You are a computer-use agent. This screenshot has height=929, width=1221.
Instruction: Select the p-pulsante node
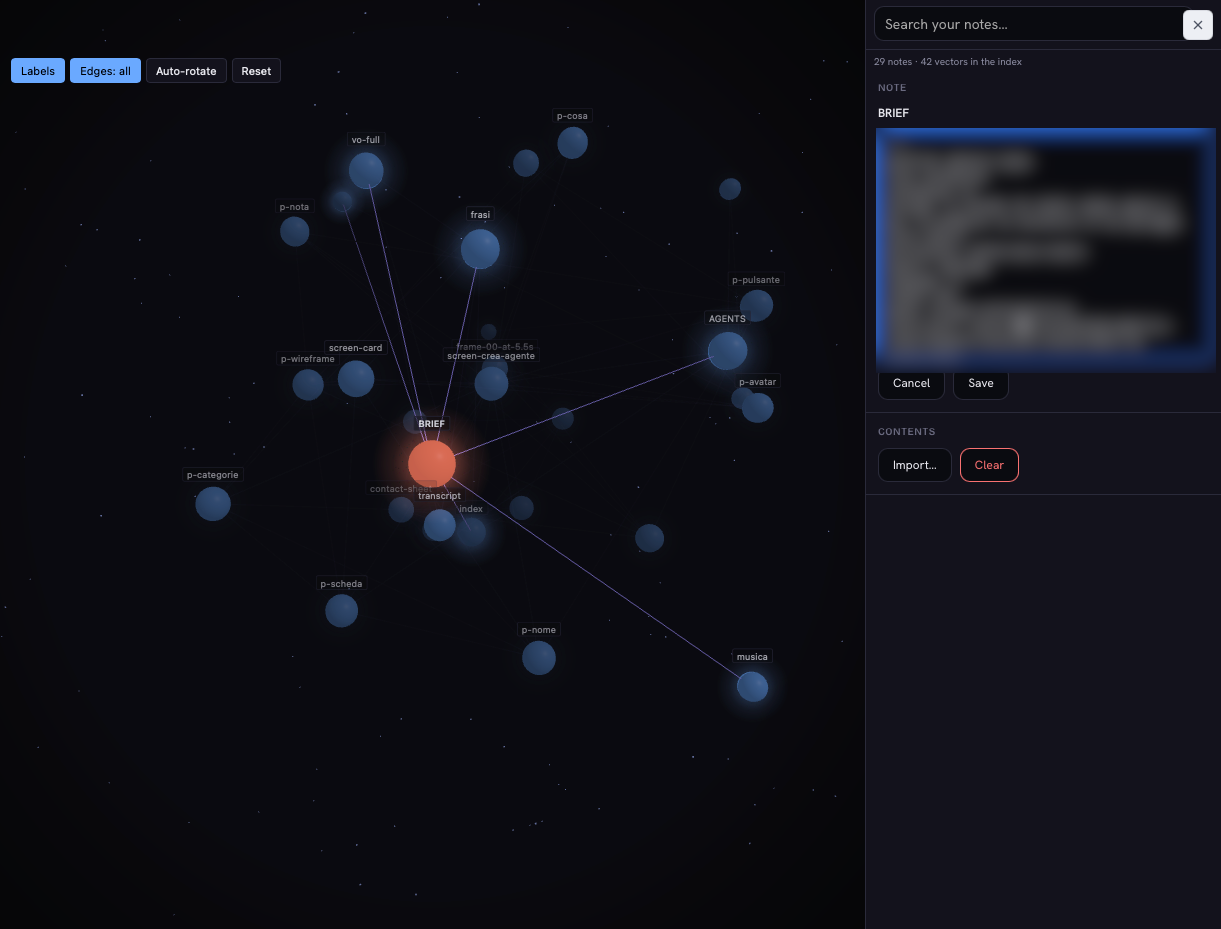coord(756,305)
